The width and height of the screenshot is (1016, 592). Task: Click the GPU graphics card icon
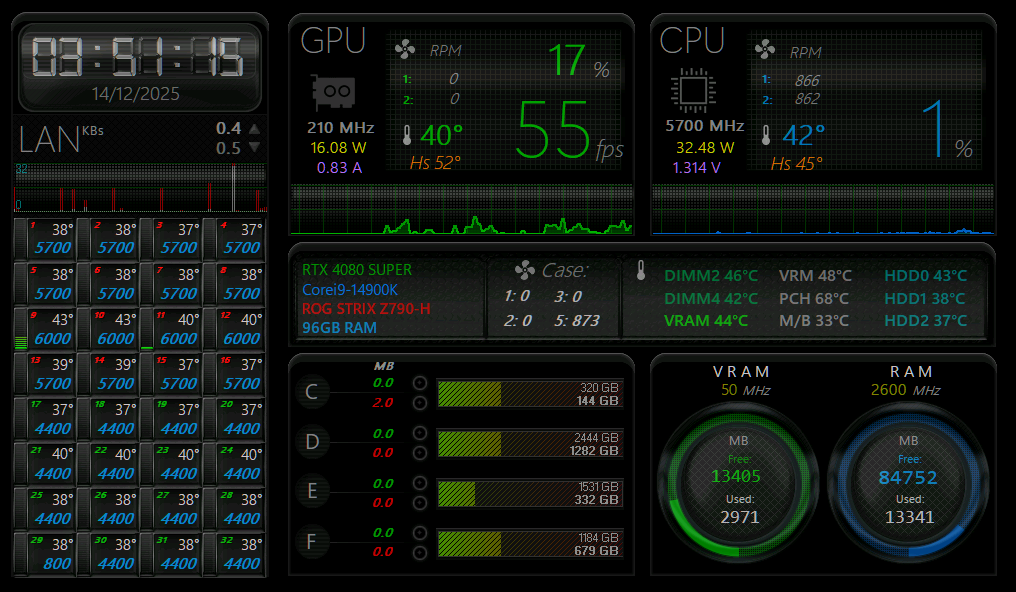[334, 94]
